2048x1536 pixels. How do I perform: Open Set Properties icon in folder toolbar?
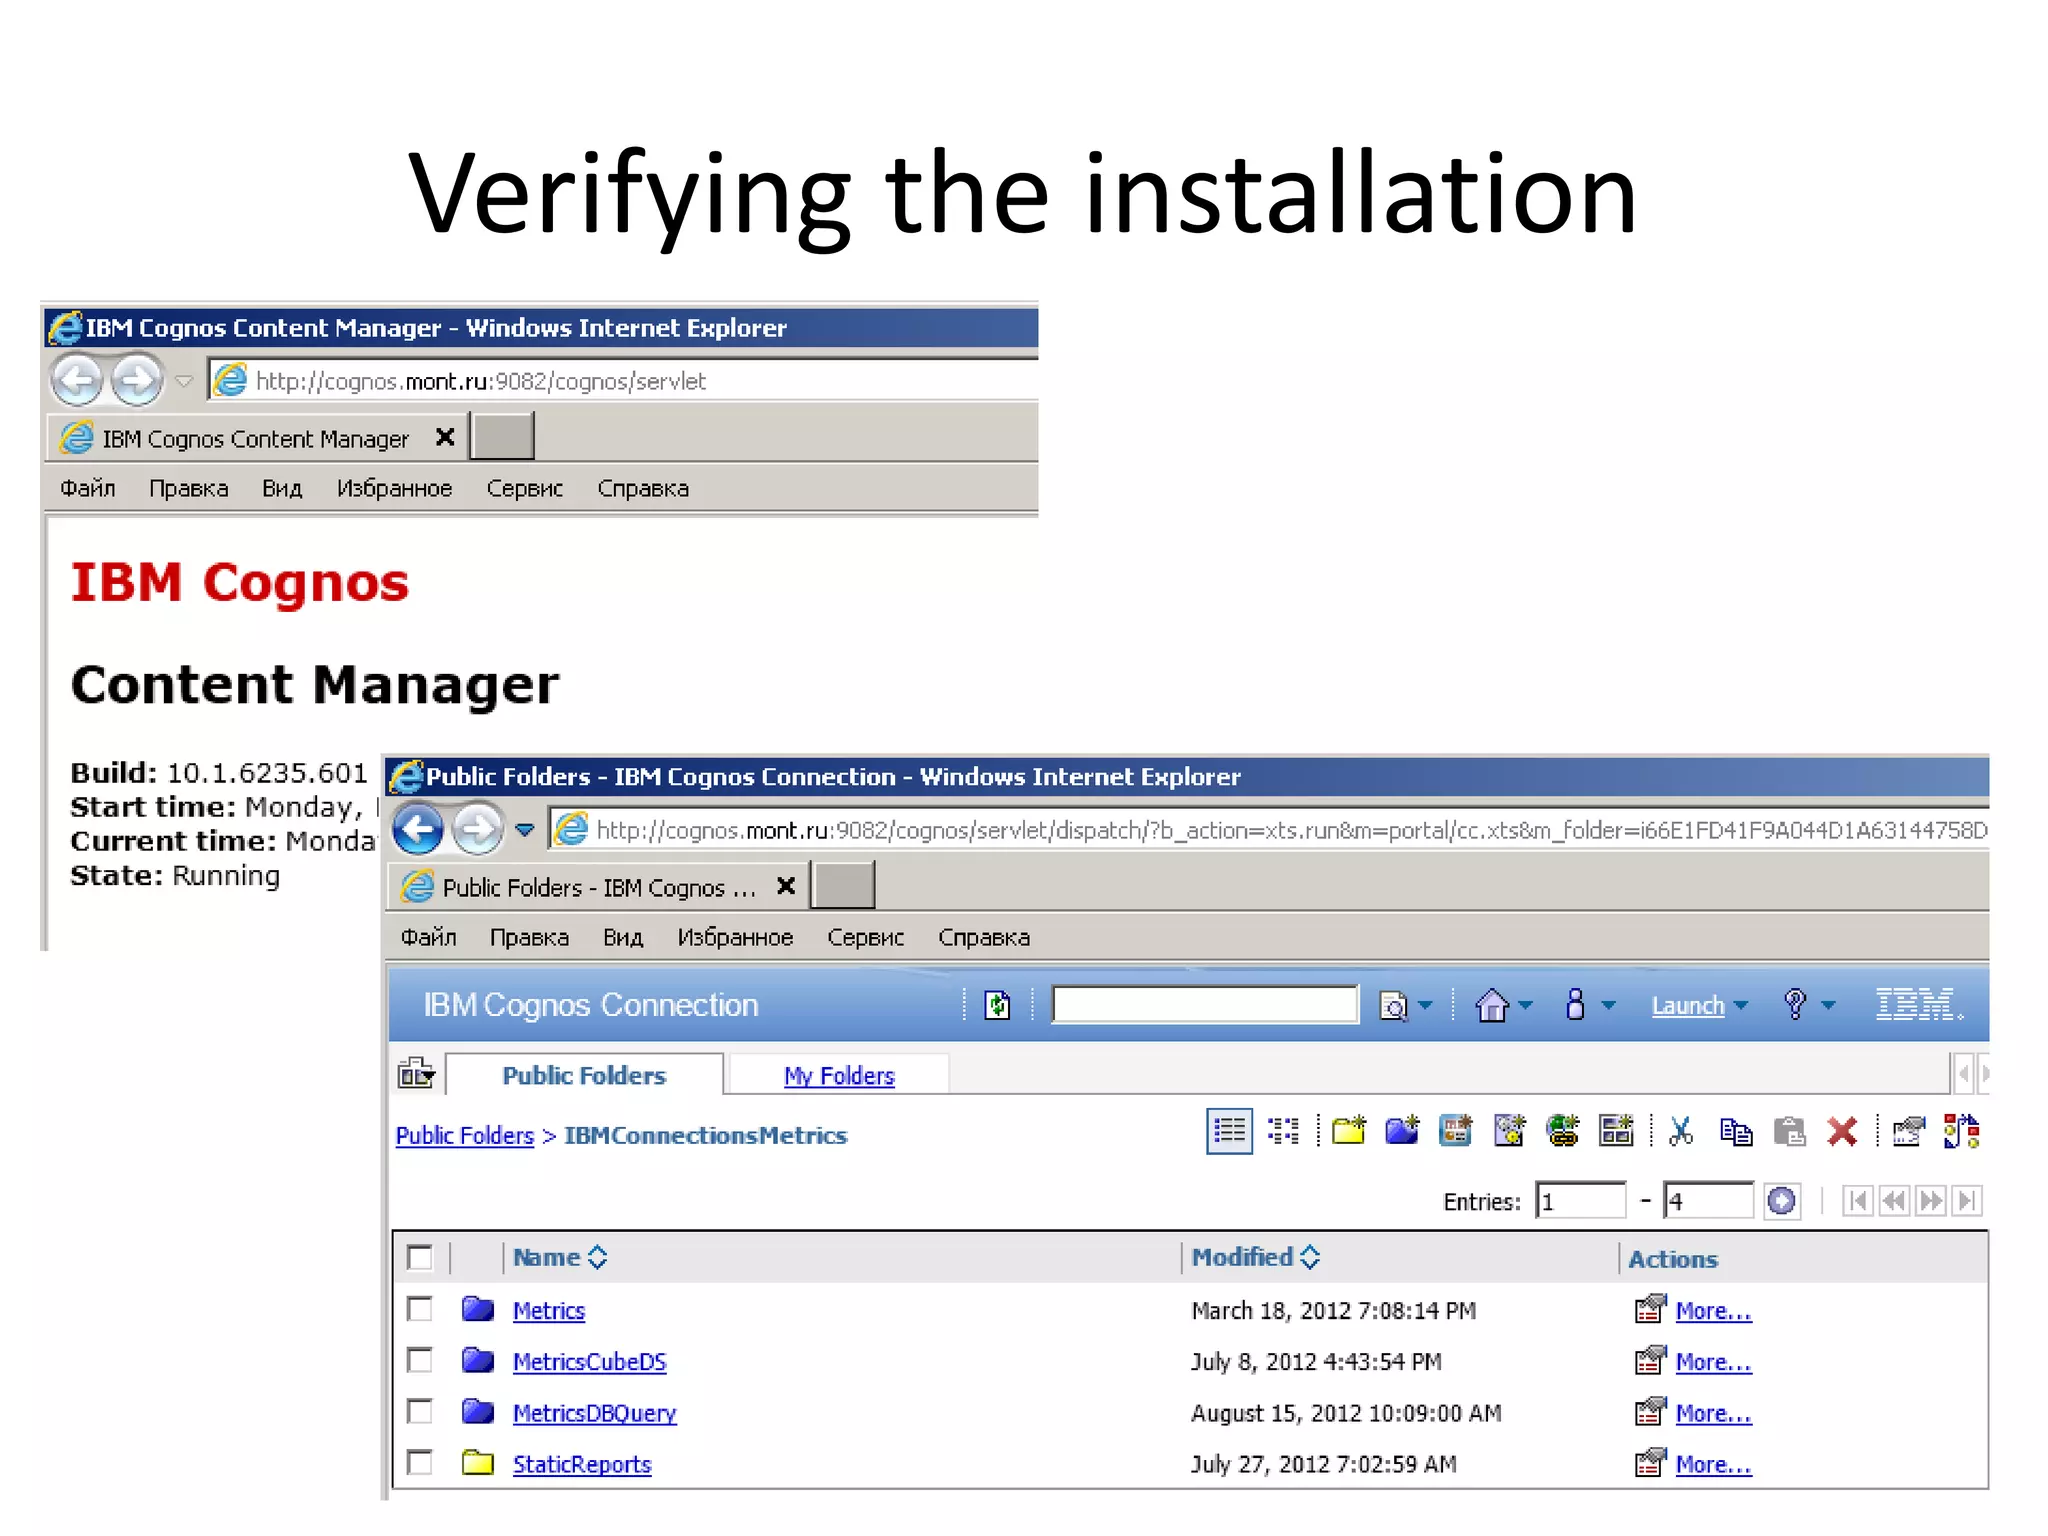[x=1908, y=1132]
